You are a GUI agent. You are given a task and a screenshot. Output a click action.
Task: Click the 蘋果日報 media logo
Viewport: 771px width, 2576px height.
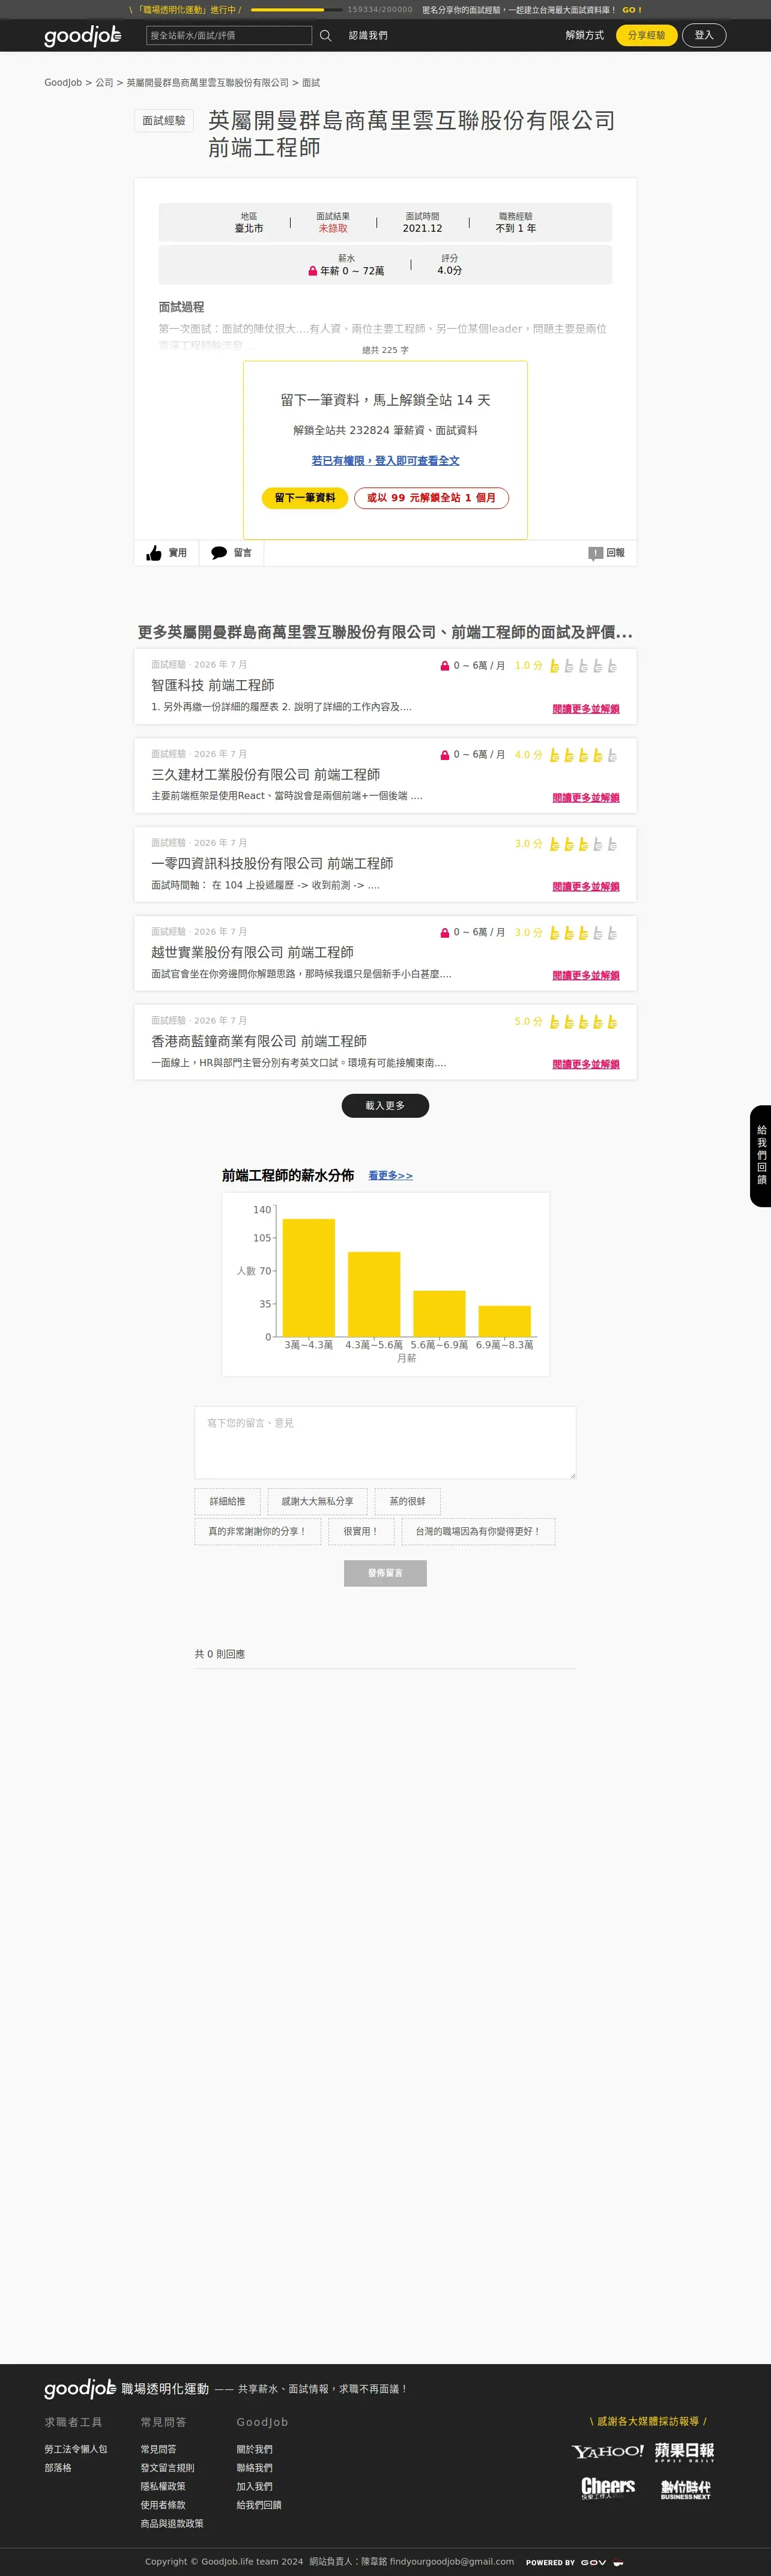pyautogui.click(x=685, y=2452)
